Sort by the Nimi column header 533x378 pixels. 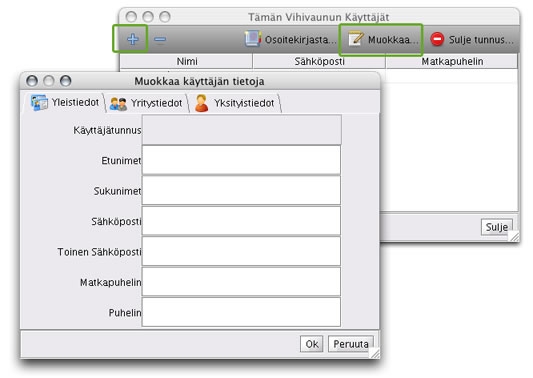[x=187, y=62]
